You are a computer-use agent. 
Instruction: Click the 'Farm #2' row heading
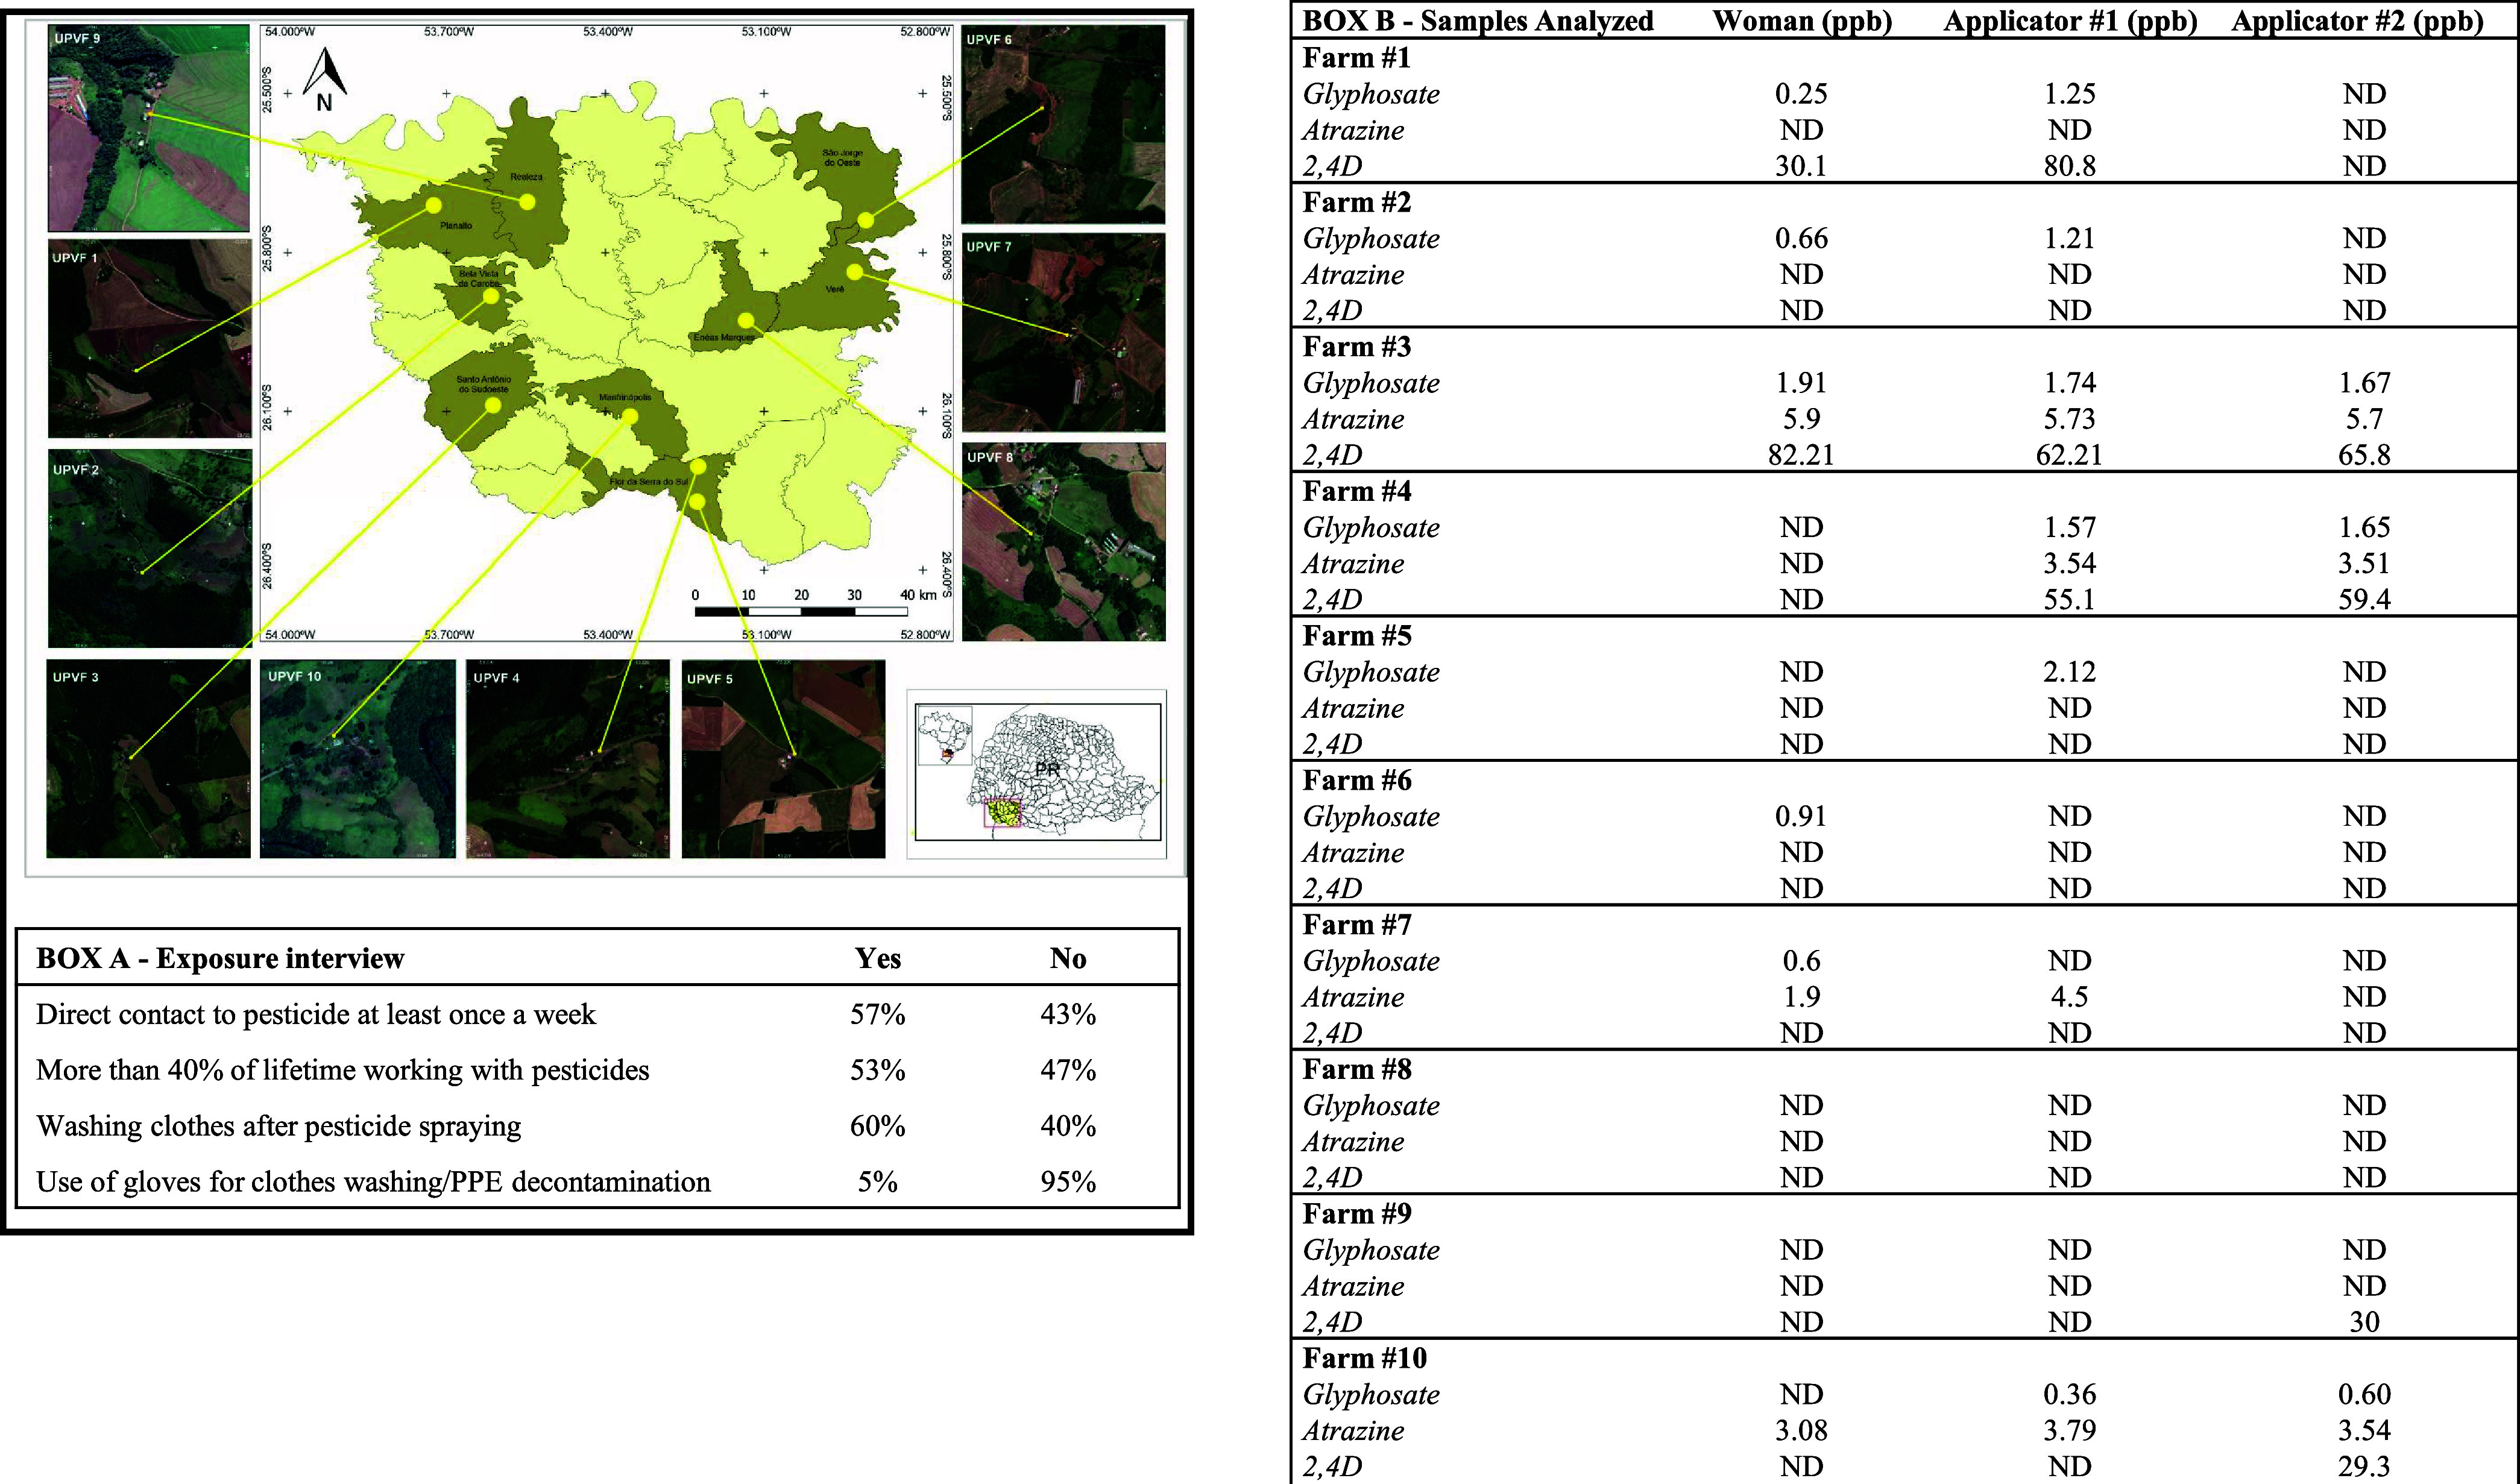coord(1356,203)
